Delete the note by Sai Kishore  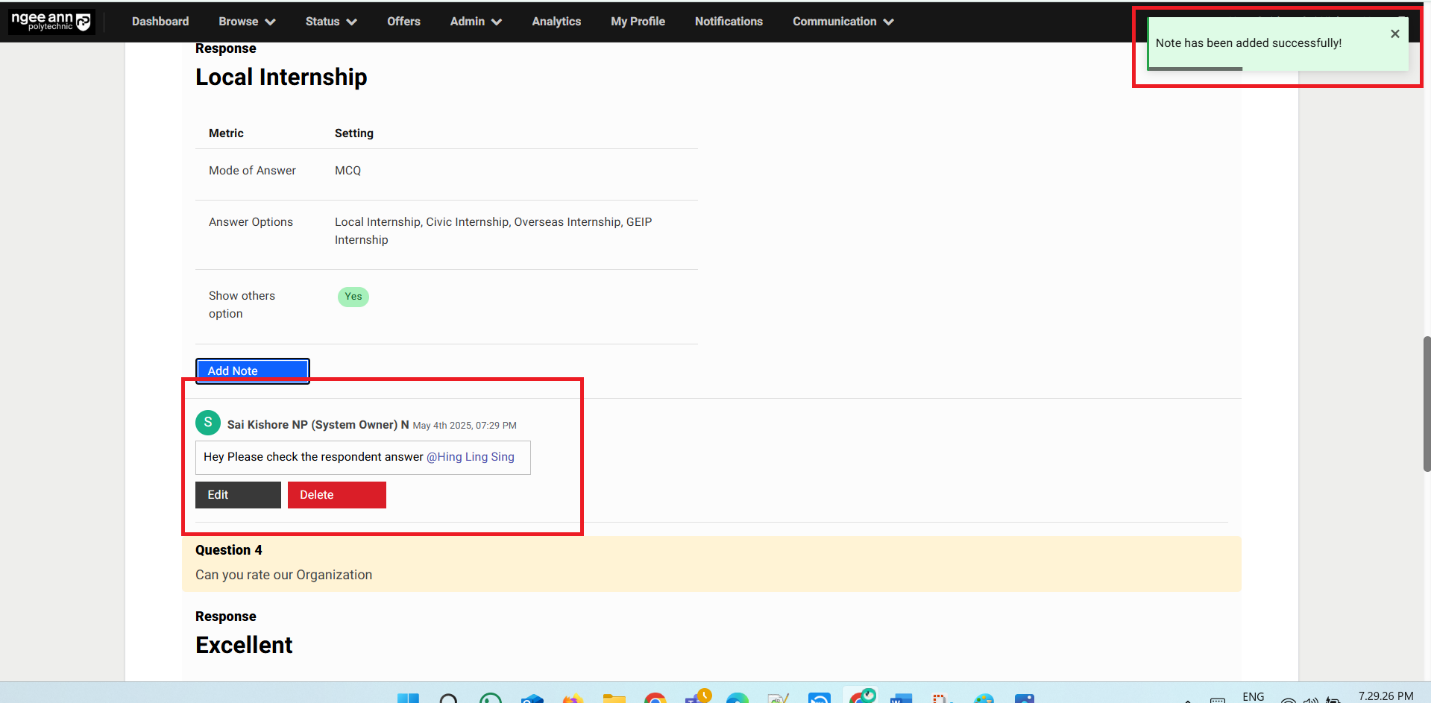[x=336, y=495]
